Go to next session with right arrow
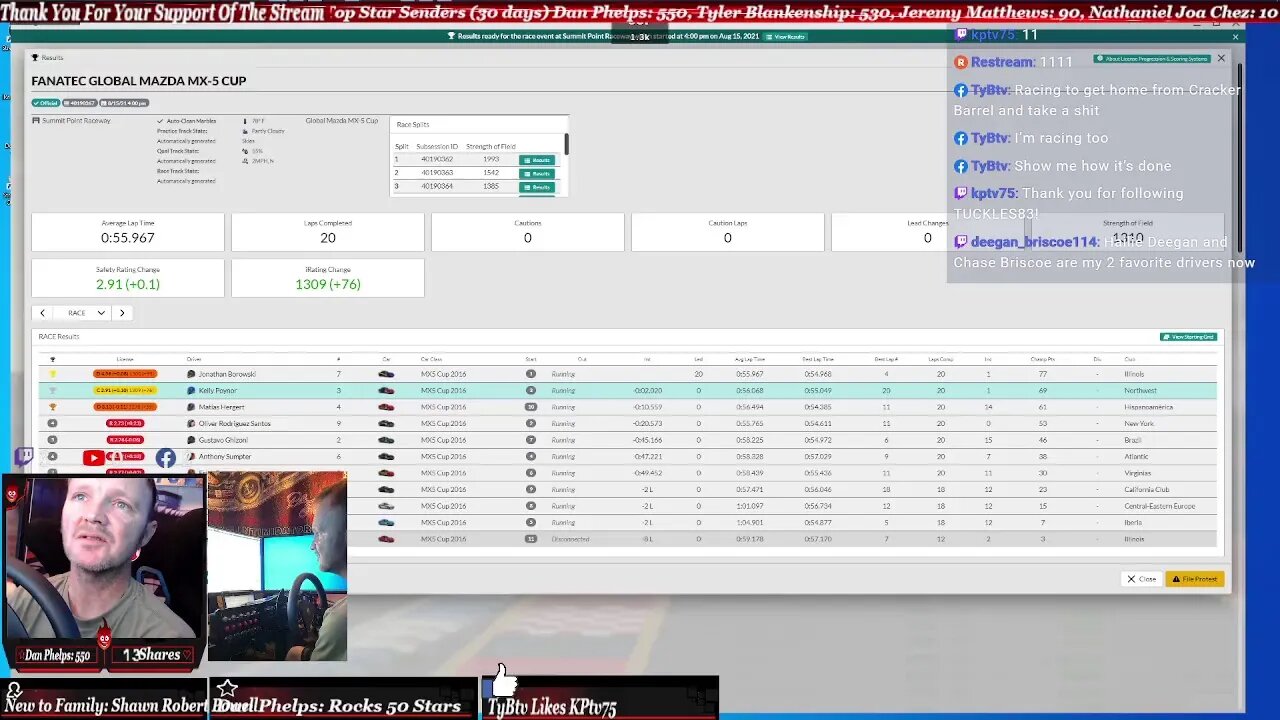Image resolution: width=1280 pixels, height=720 pixels. (x=122, y=313)
